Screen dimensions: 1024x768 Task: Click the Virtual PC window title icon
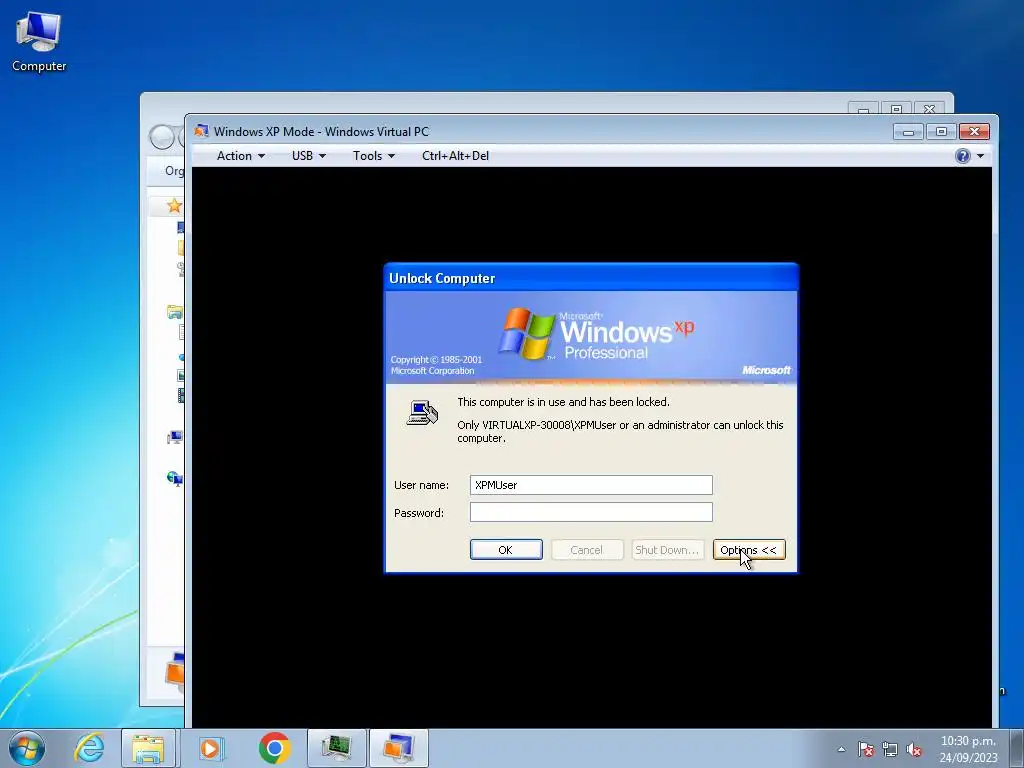click(x=201, y=131)
